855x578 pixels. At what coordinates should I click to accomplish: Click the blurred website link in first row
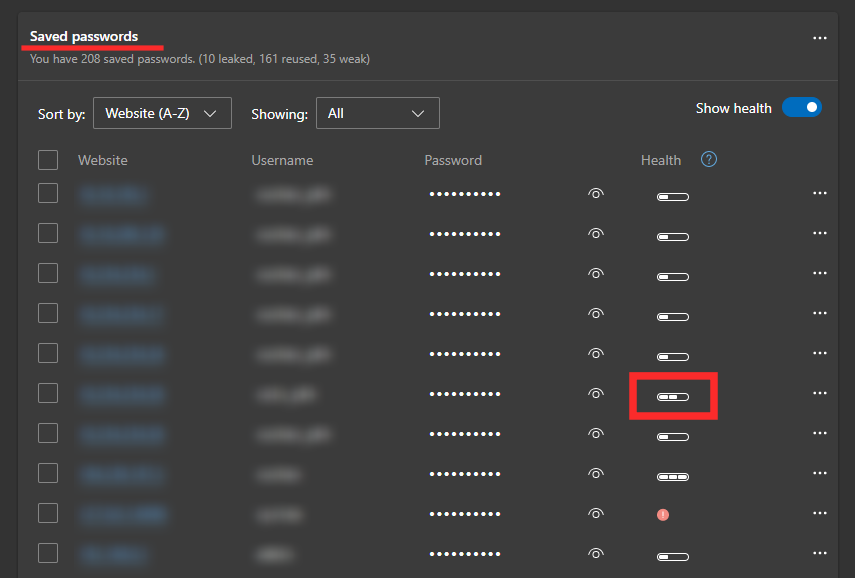click(113, 195)
